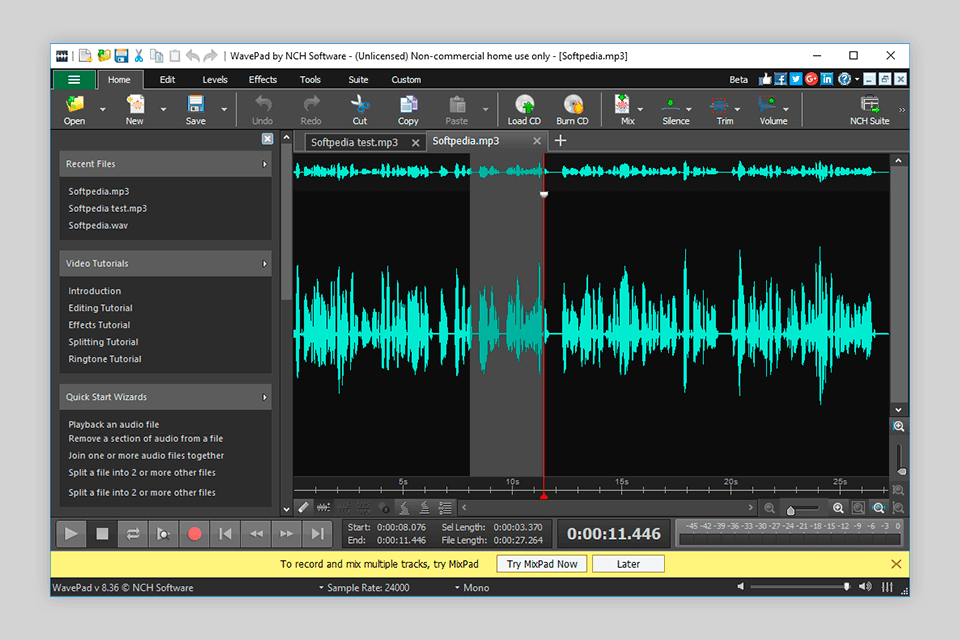Open the dropdown arrow next to New
Viewport: 960px width, 640px height.
pos(163,110)
